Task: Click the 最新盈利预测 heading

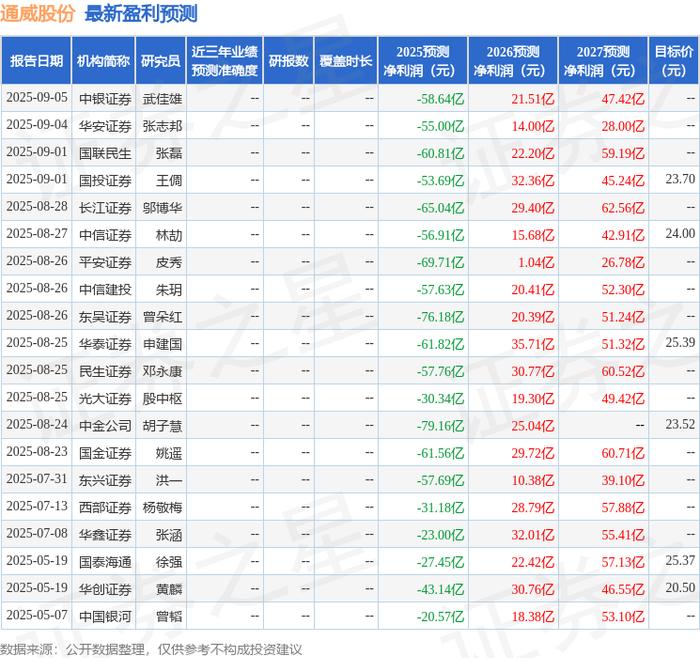Action: 141,14
